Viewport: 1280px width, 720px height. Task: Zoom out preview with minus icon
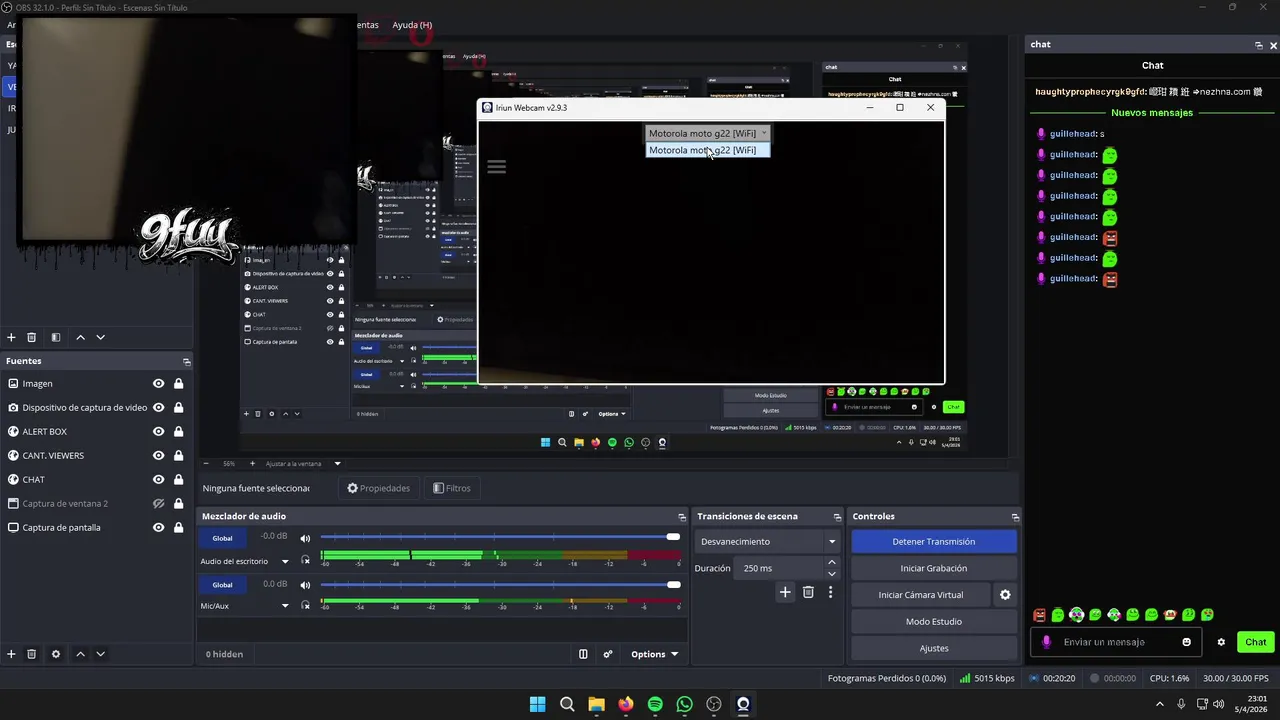coord(207,464)
